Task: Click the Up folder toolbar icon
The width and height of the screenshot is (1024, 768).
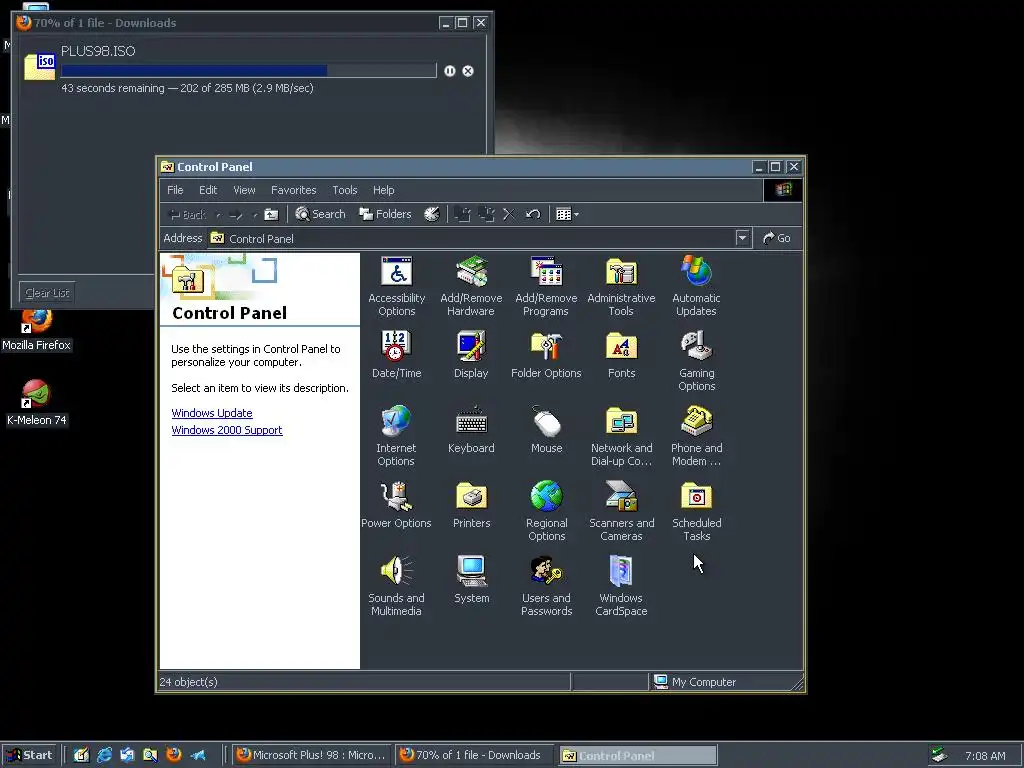Action: click(x=271, y=214)
